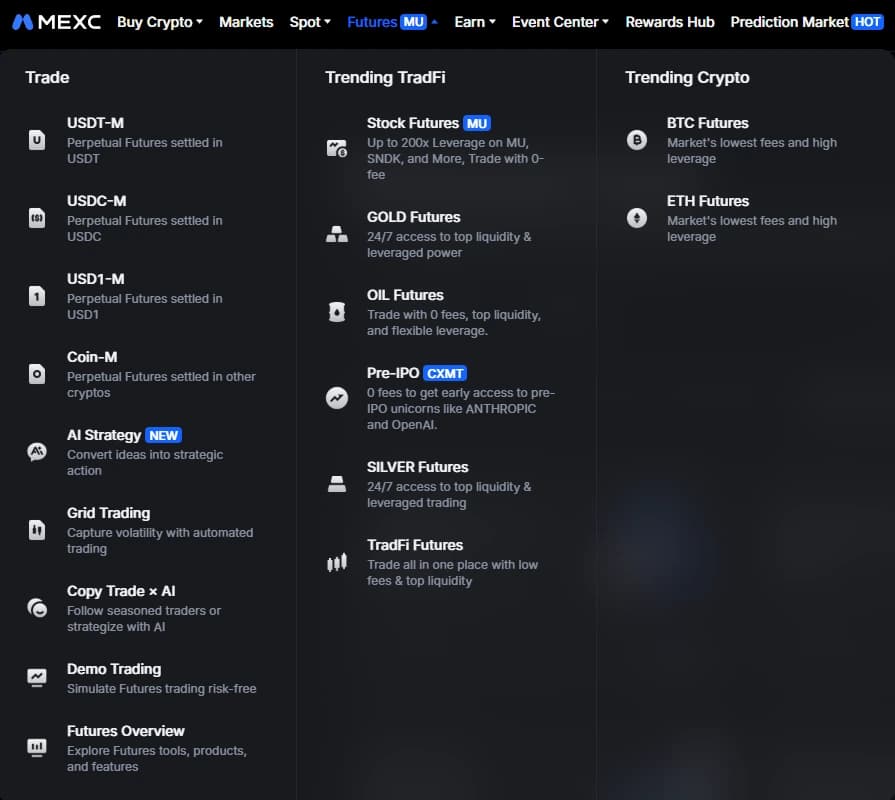Click 'Capture volatility with automated trading' text
Image resolution: width=895 pixels, height=800 pixels.
coord(160,541)
